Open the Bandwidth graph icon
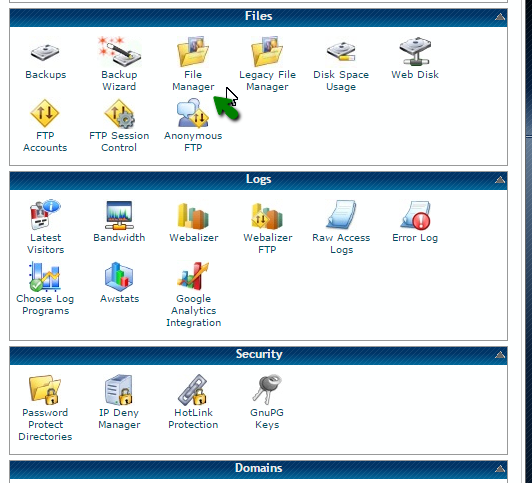 pos(119,215)
